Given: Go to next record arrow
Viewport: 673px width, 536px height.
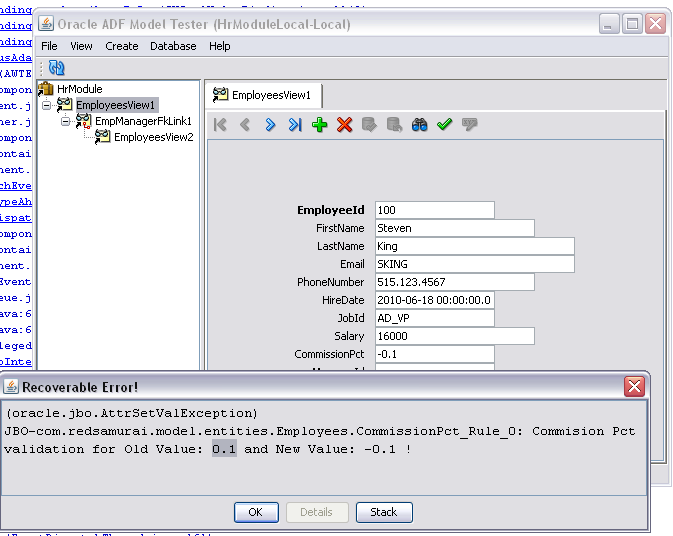Looking at the screenshot, I should [x=270, y=125].
